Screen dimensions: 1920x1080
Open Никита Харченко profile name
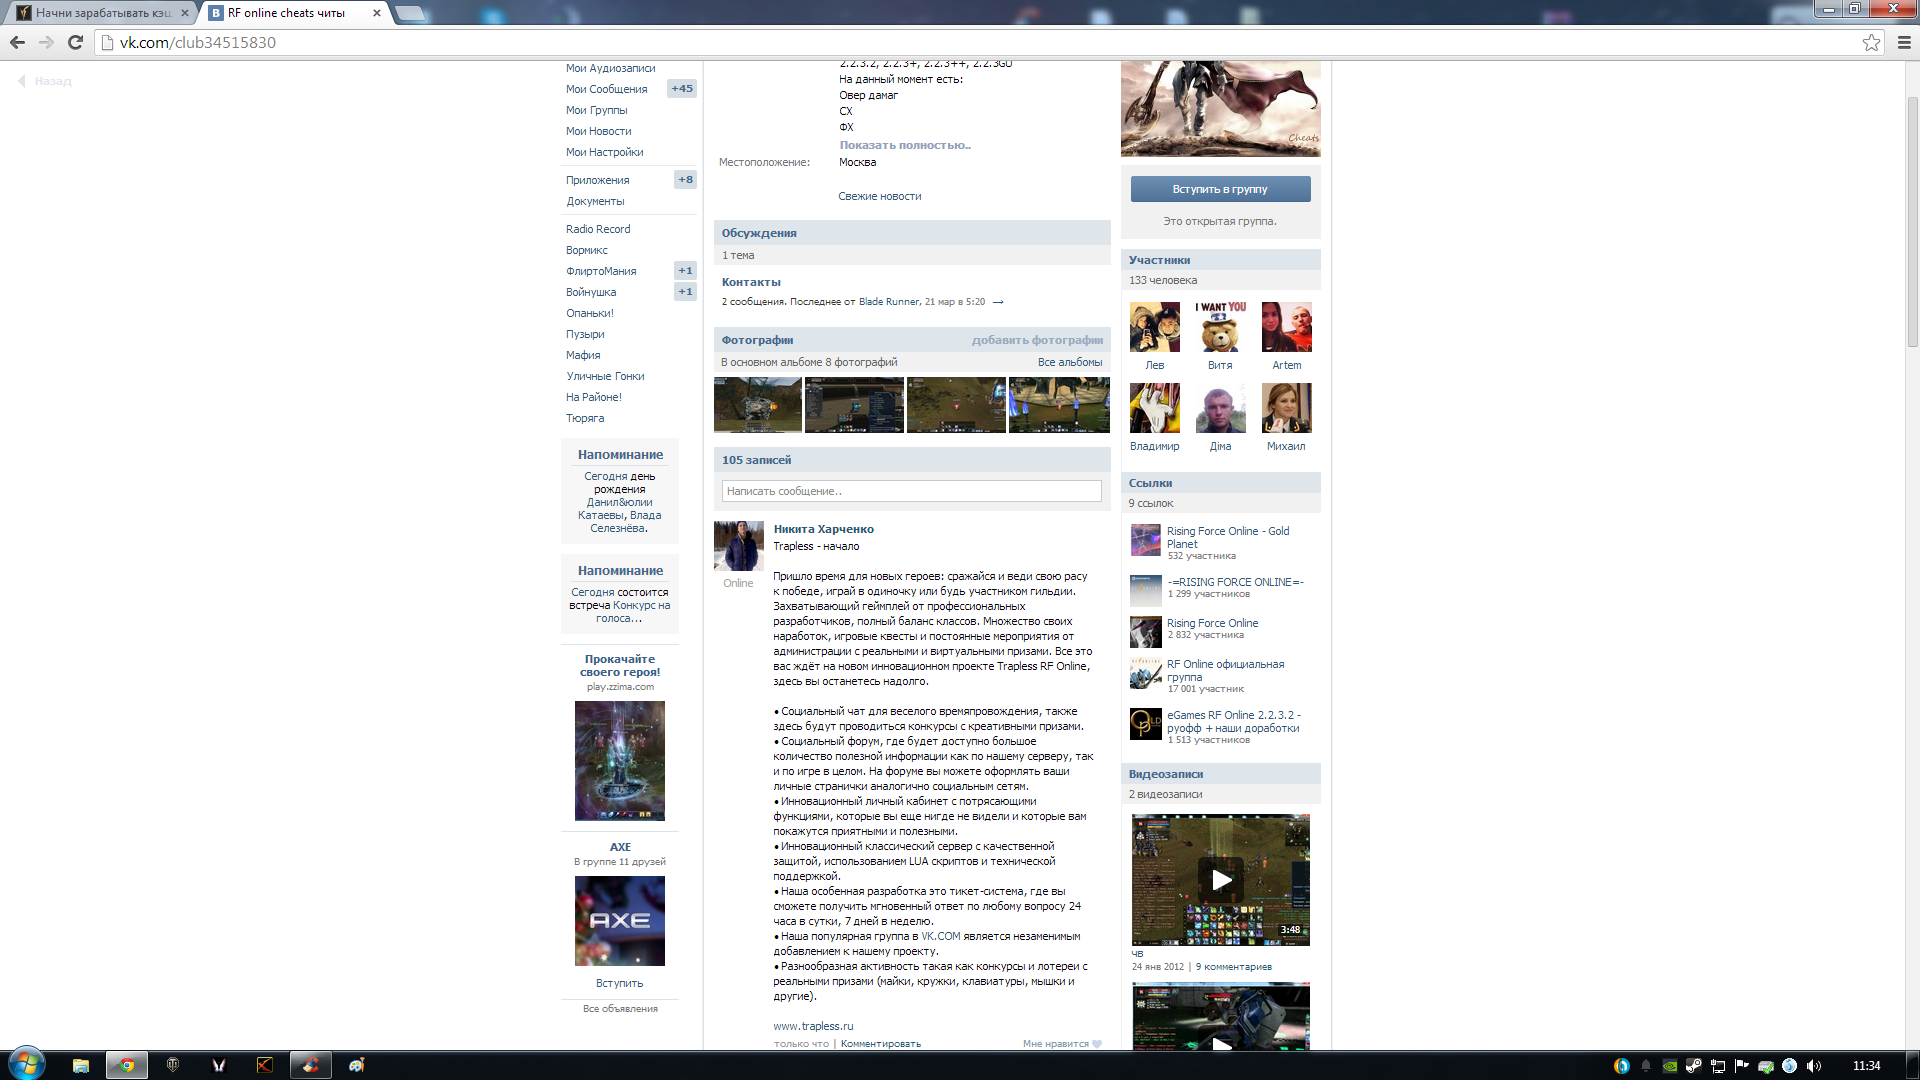pos(823,529)
